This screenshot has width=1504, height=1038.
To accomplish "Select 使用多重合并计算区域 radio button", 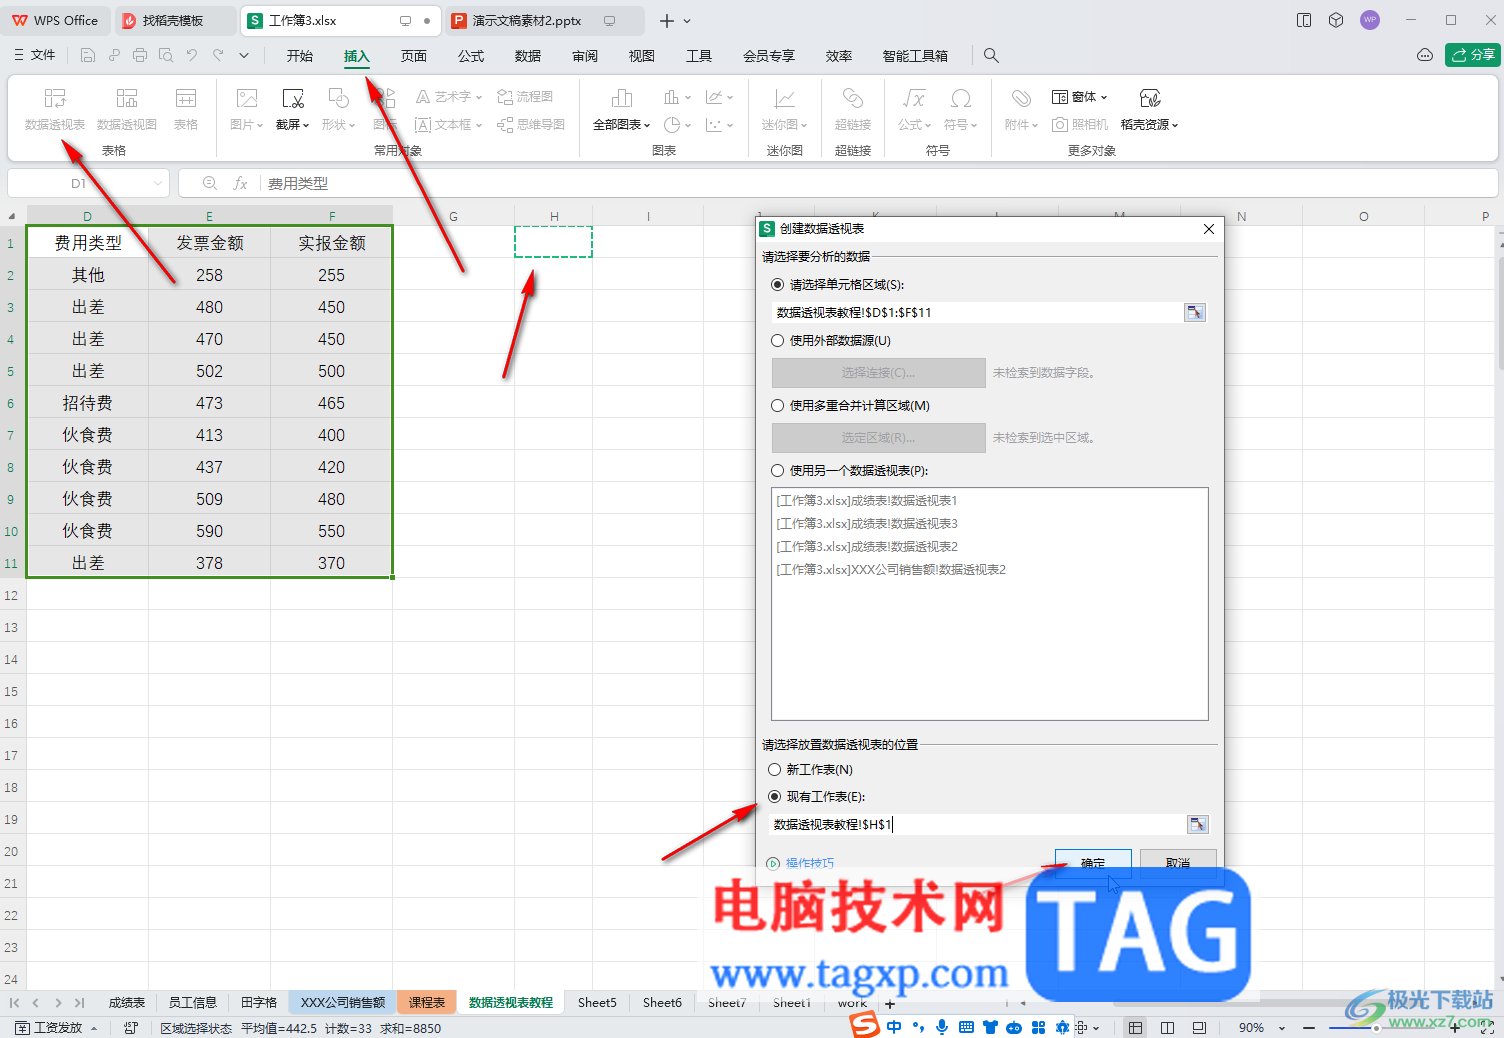I will click(777, 406).
